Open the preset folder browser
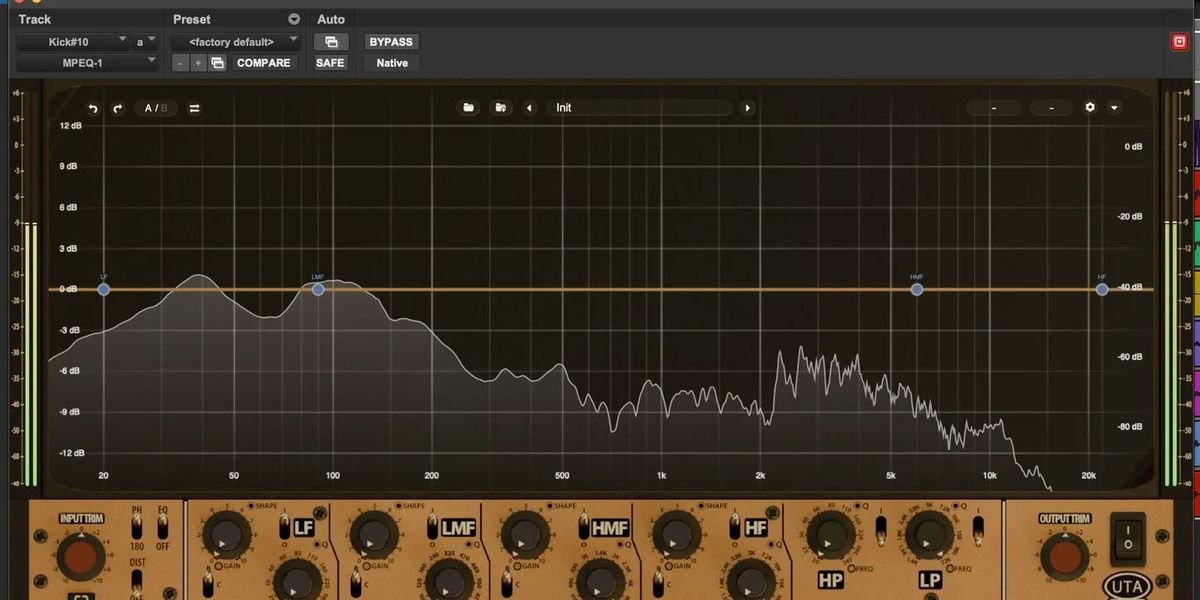This screenshot has width=1200, height=600. 468,107
